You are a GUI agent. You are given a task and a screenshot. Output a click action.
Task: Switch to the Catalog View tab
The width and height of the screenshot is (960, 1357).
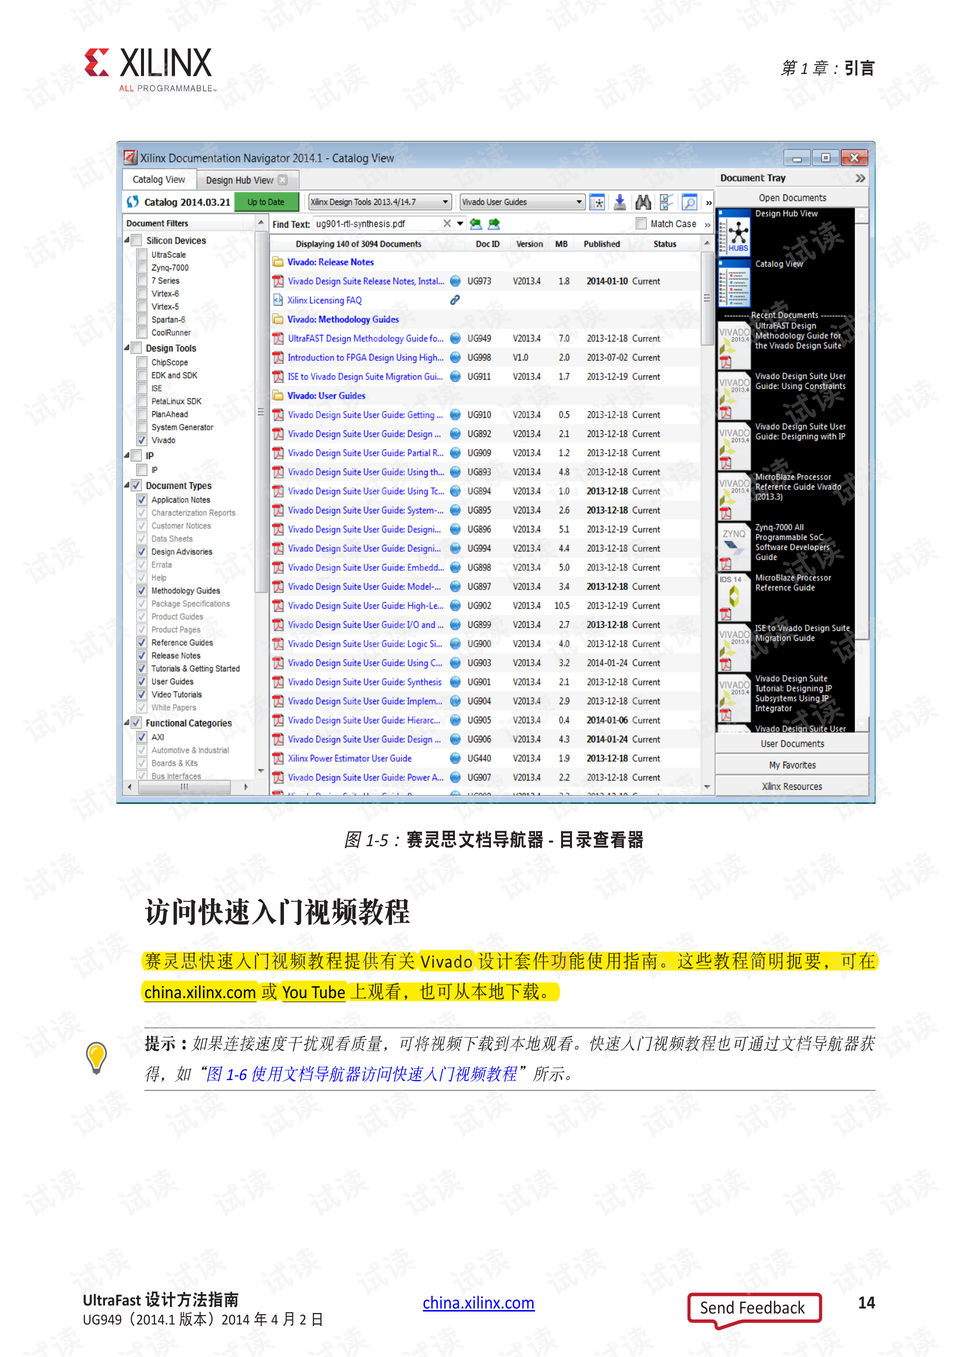(x=159, y=180)
